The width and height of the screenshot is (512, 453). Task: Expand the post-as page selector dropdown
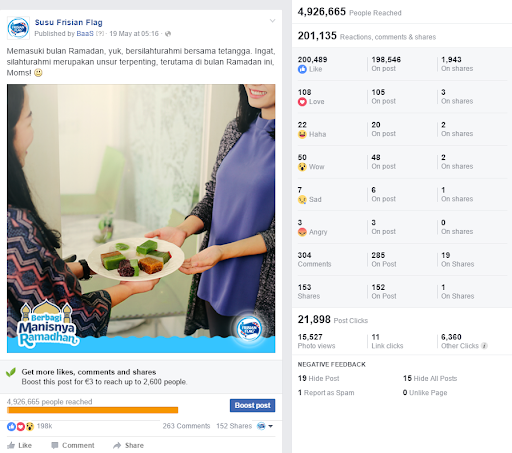tap(265, 426)
